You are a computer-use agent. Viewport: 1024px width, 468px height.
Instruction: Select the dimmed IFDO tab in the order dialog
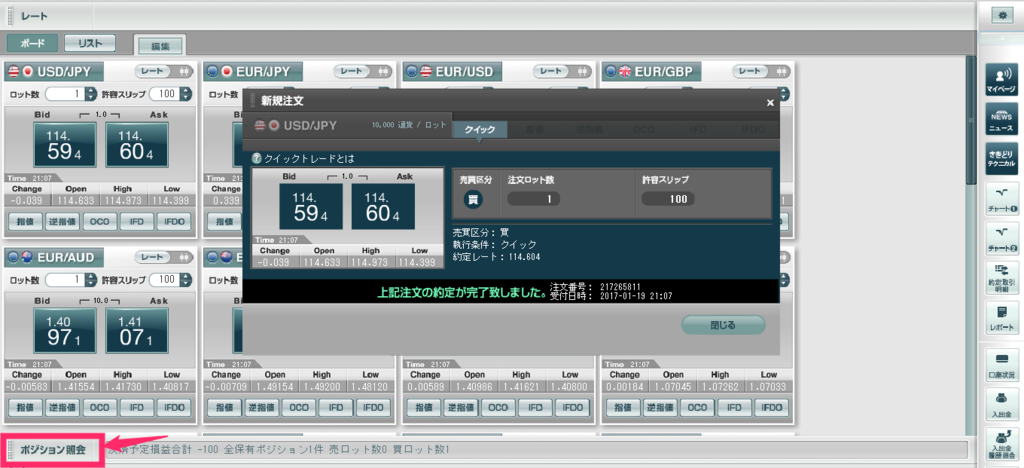[x=753, y=129]
